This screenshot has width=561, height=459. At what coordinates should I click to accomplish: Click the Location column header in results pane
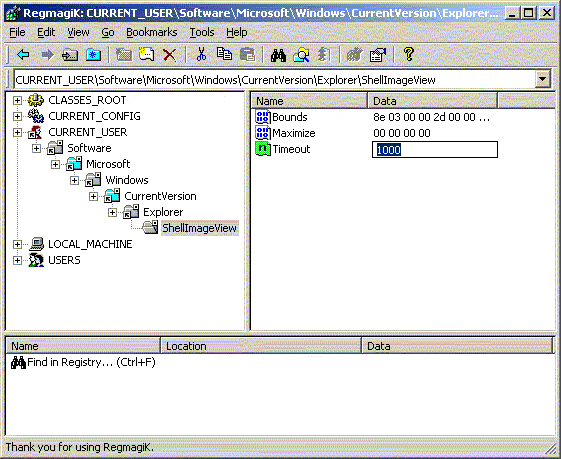(261, 346)
